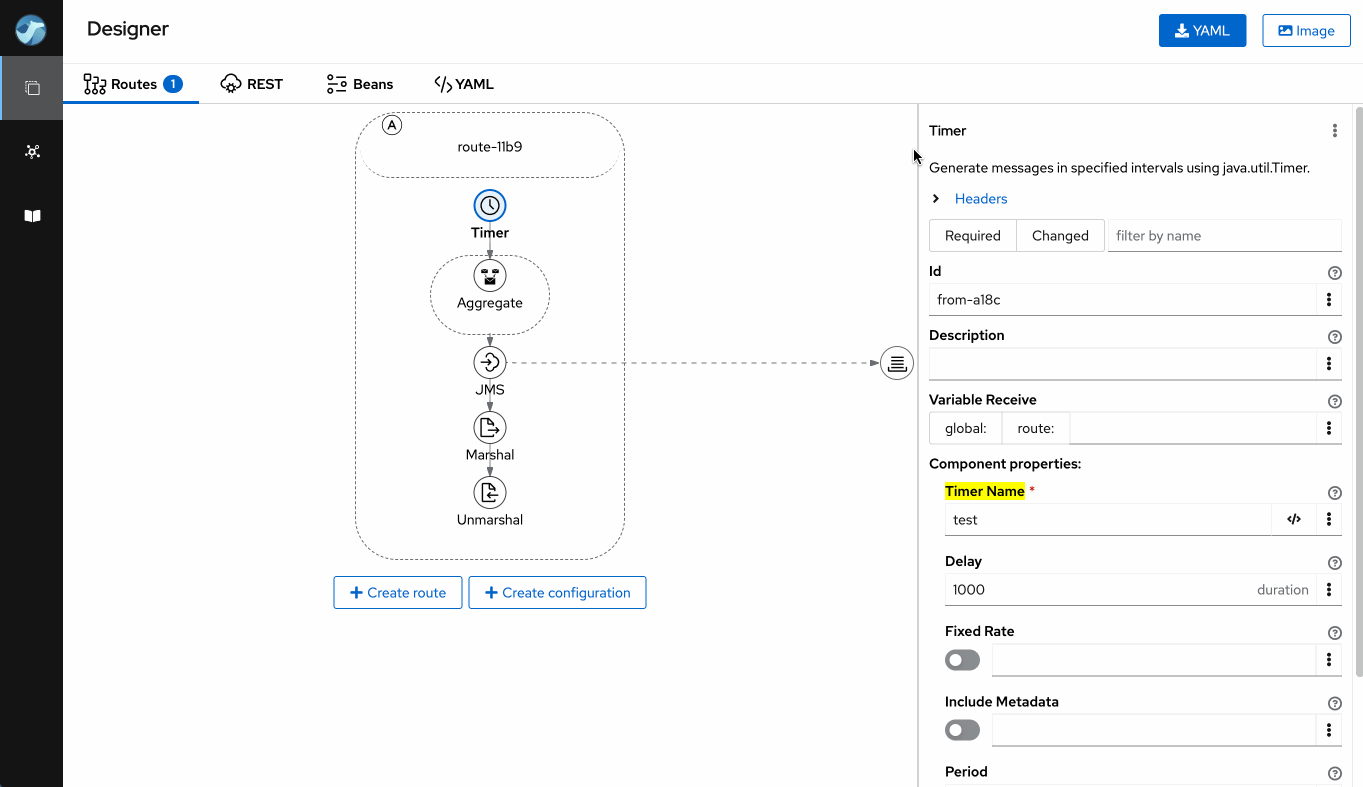Enable the Fixed Rate toggle
The image size is (1363, 787).
click(x=962, y=660)
